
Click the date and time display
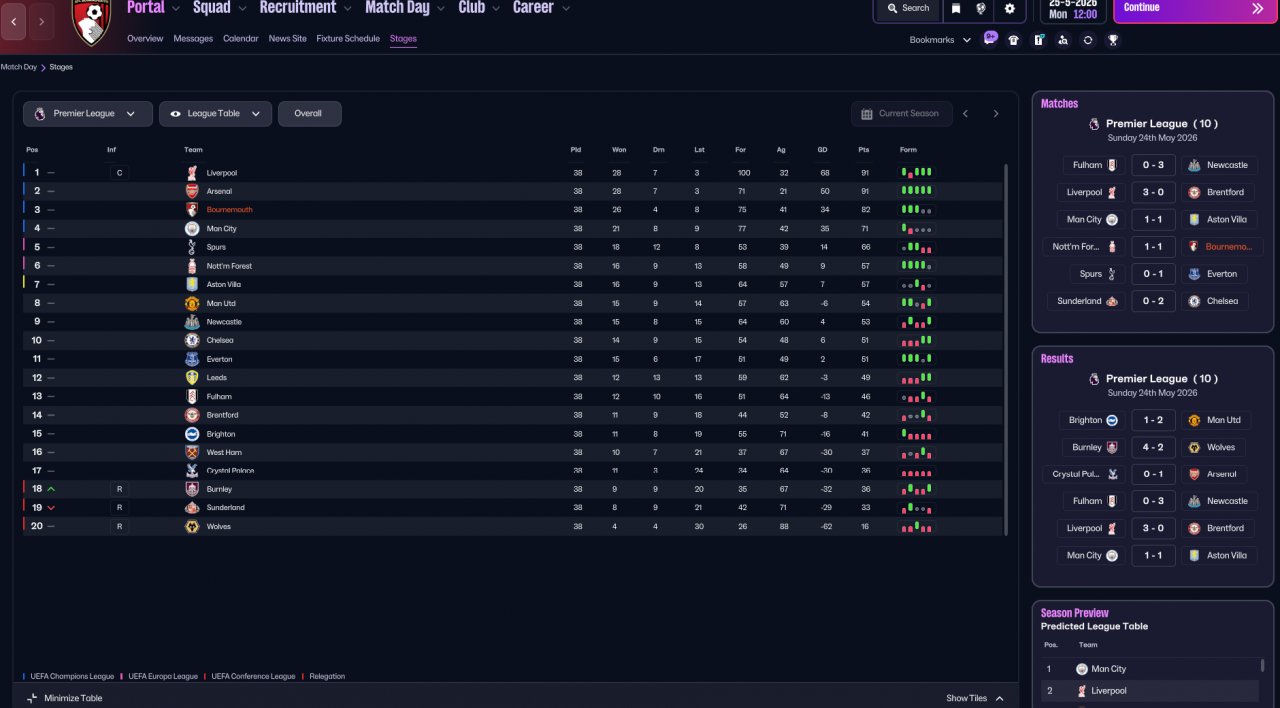[x=1074, y=9]
